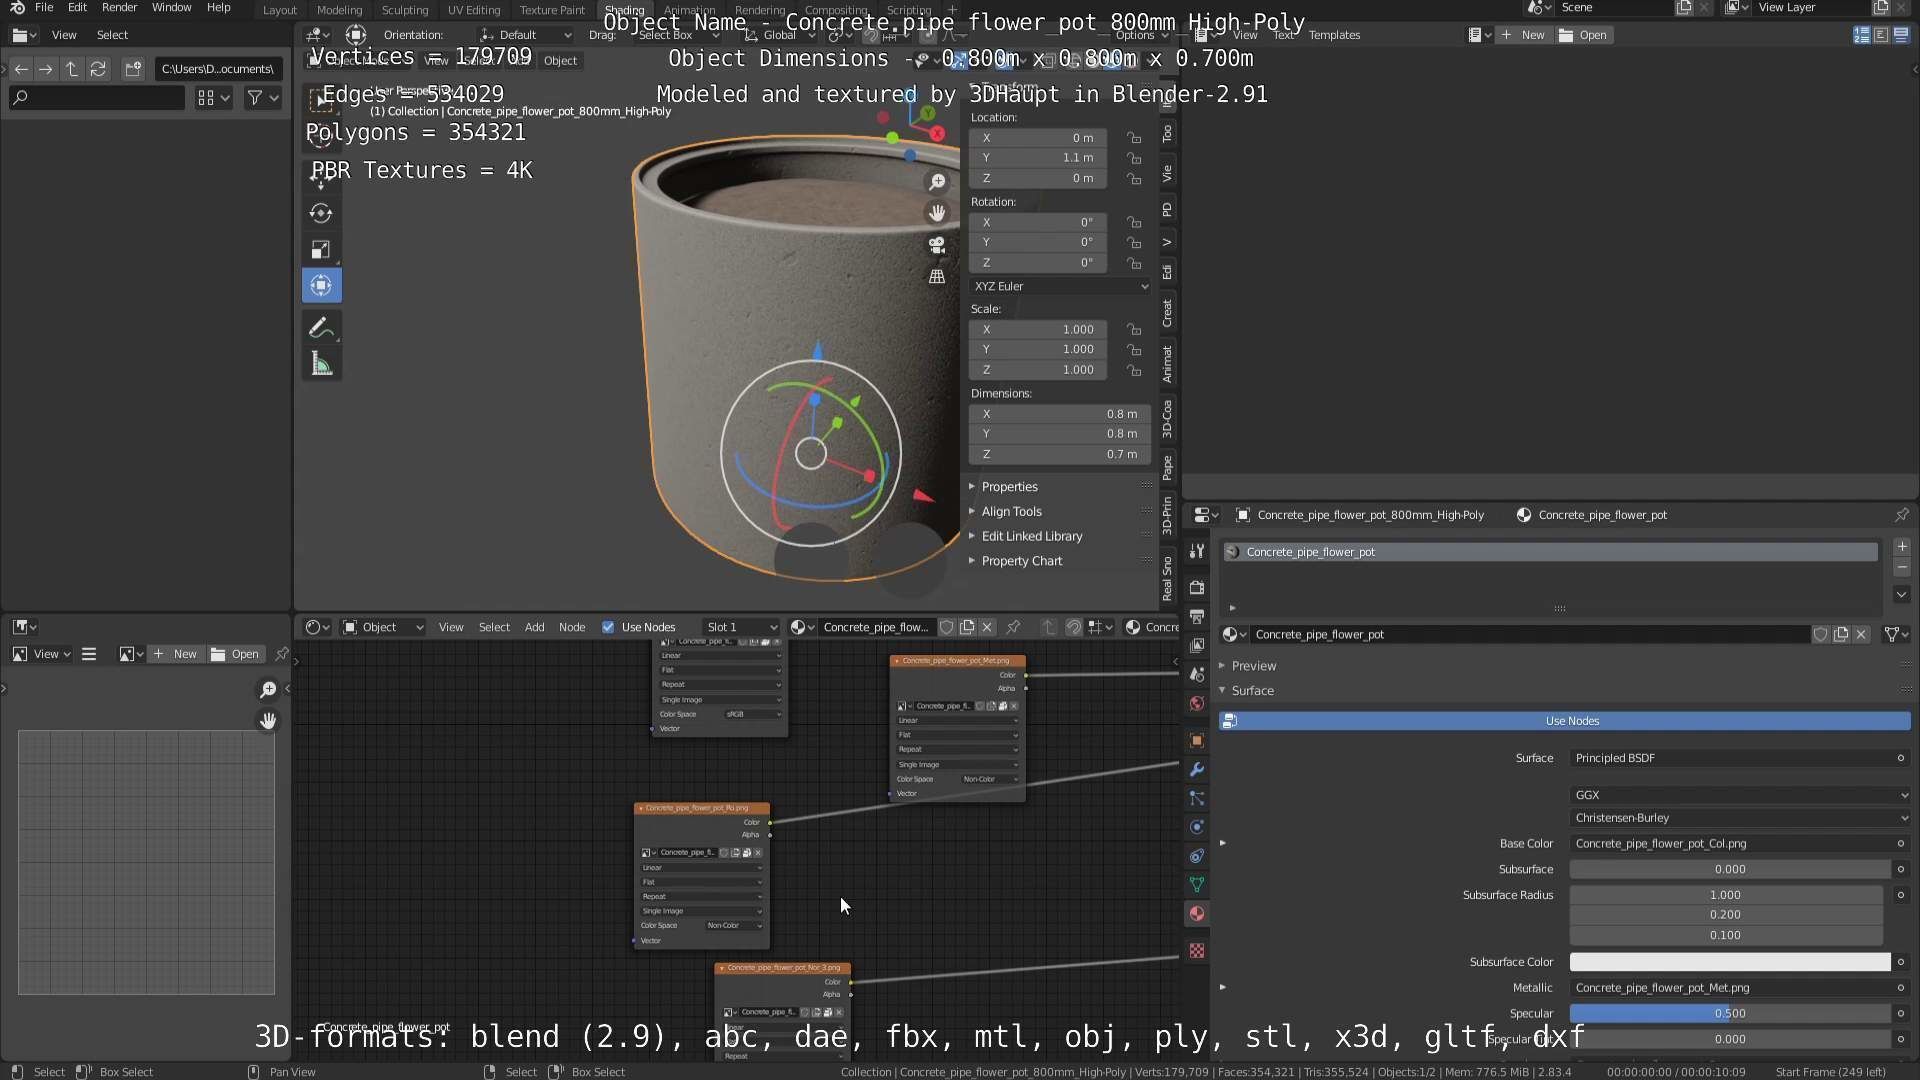Open Physics properties tab
The height and width of the screenshot is (1080, 1920).
click(x=1197, y=827)
